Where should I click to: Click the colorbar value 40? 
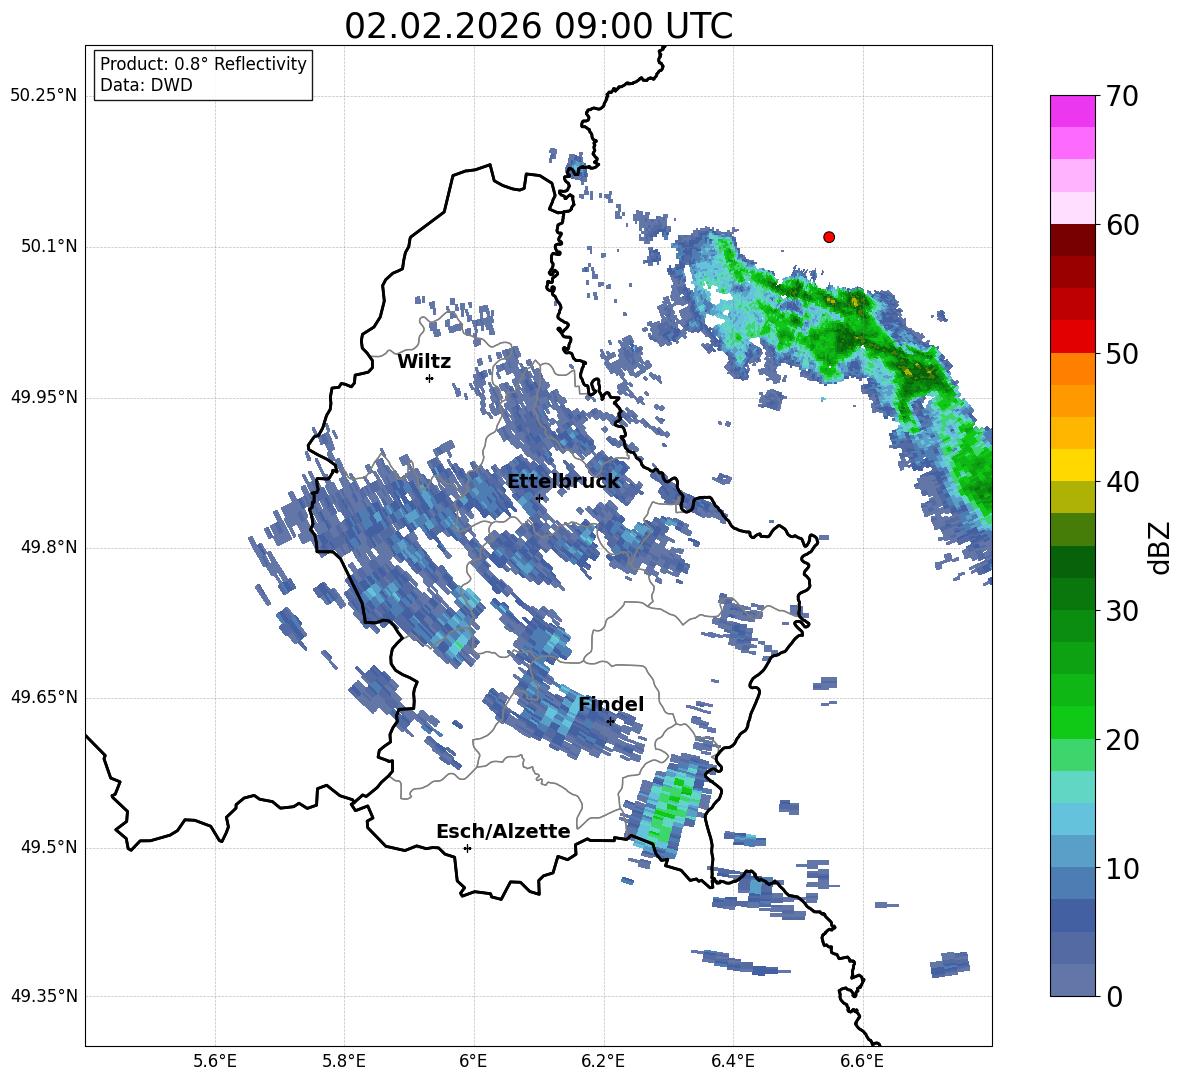tap(1122, 482)
